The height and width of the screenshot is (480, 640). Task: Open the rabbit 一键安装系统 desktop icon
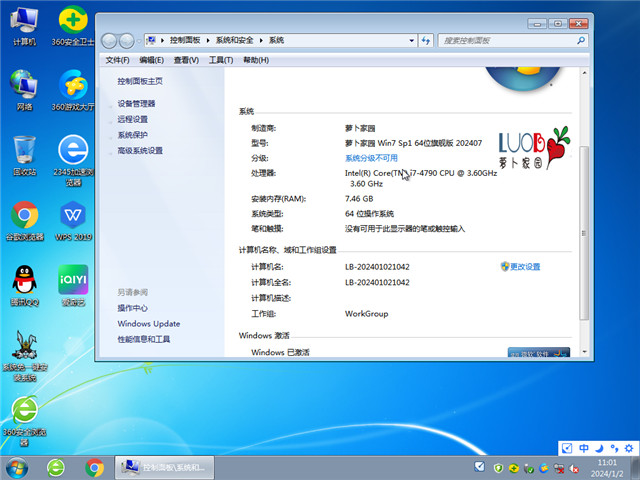pos(24,356)
